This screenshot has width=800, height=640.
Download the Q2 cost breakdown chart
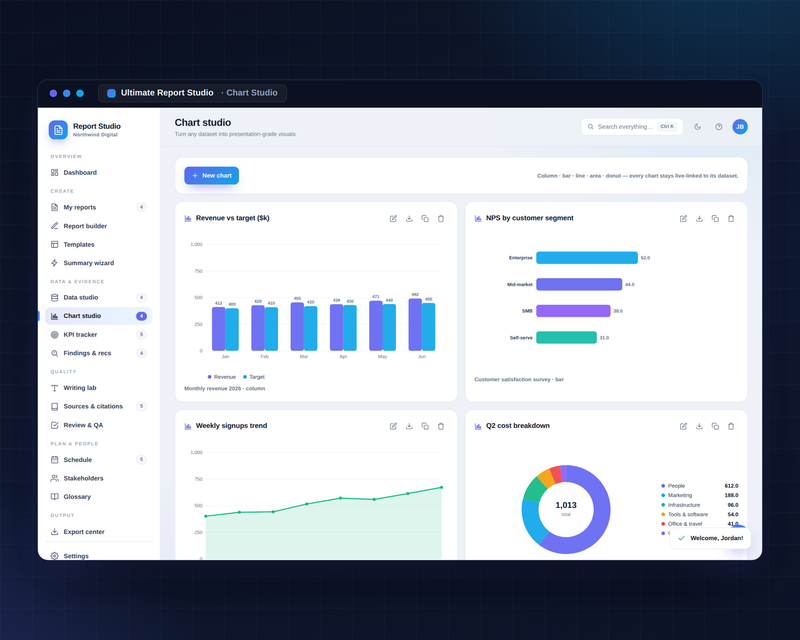tap(699, 426)
